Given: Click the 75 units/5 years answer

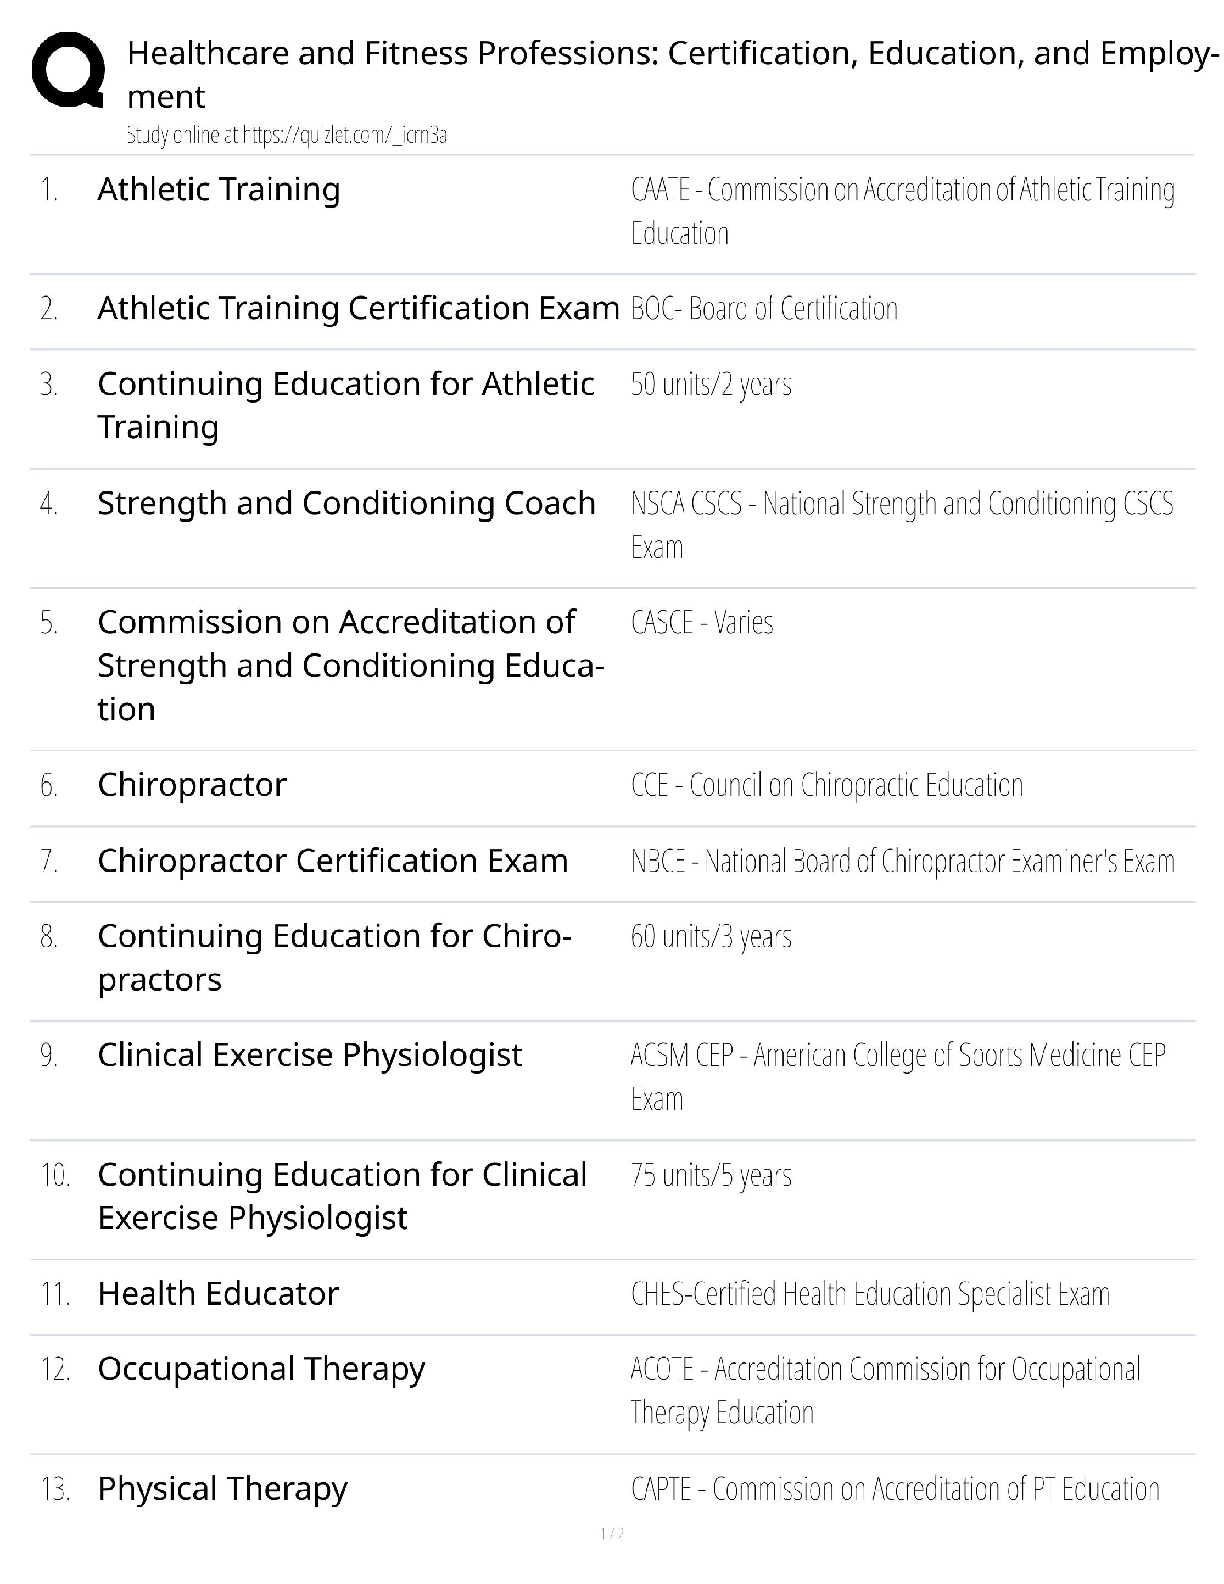Looking at the screenshot, I should (x=711, y=1175).
